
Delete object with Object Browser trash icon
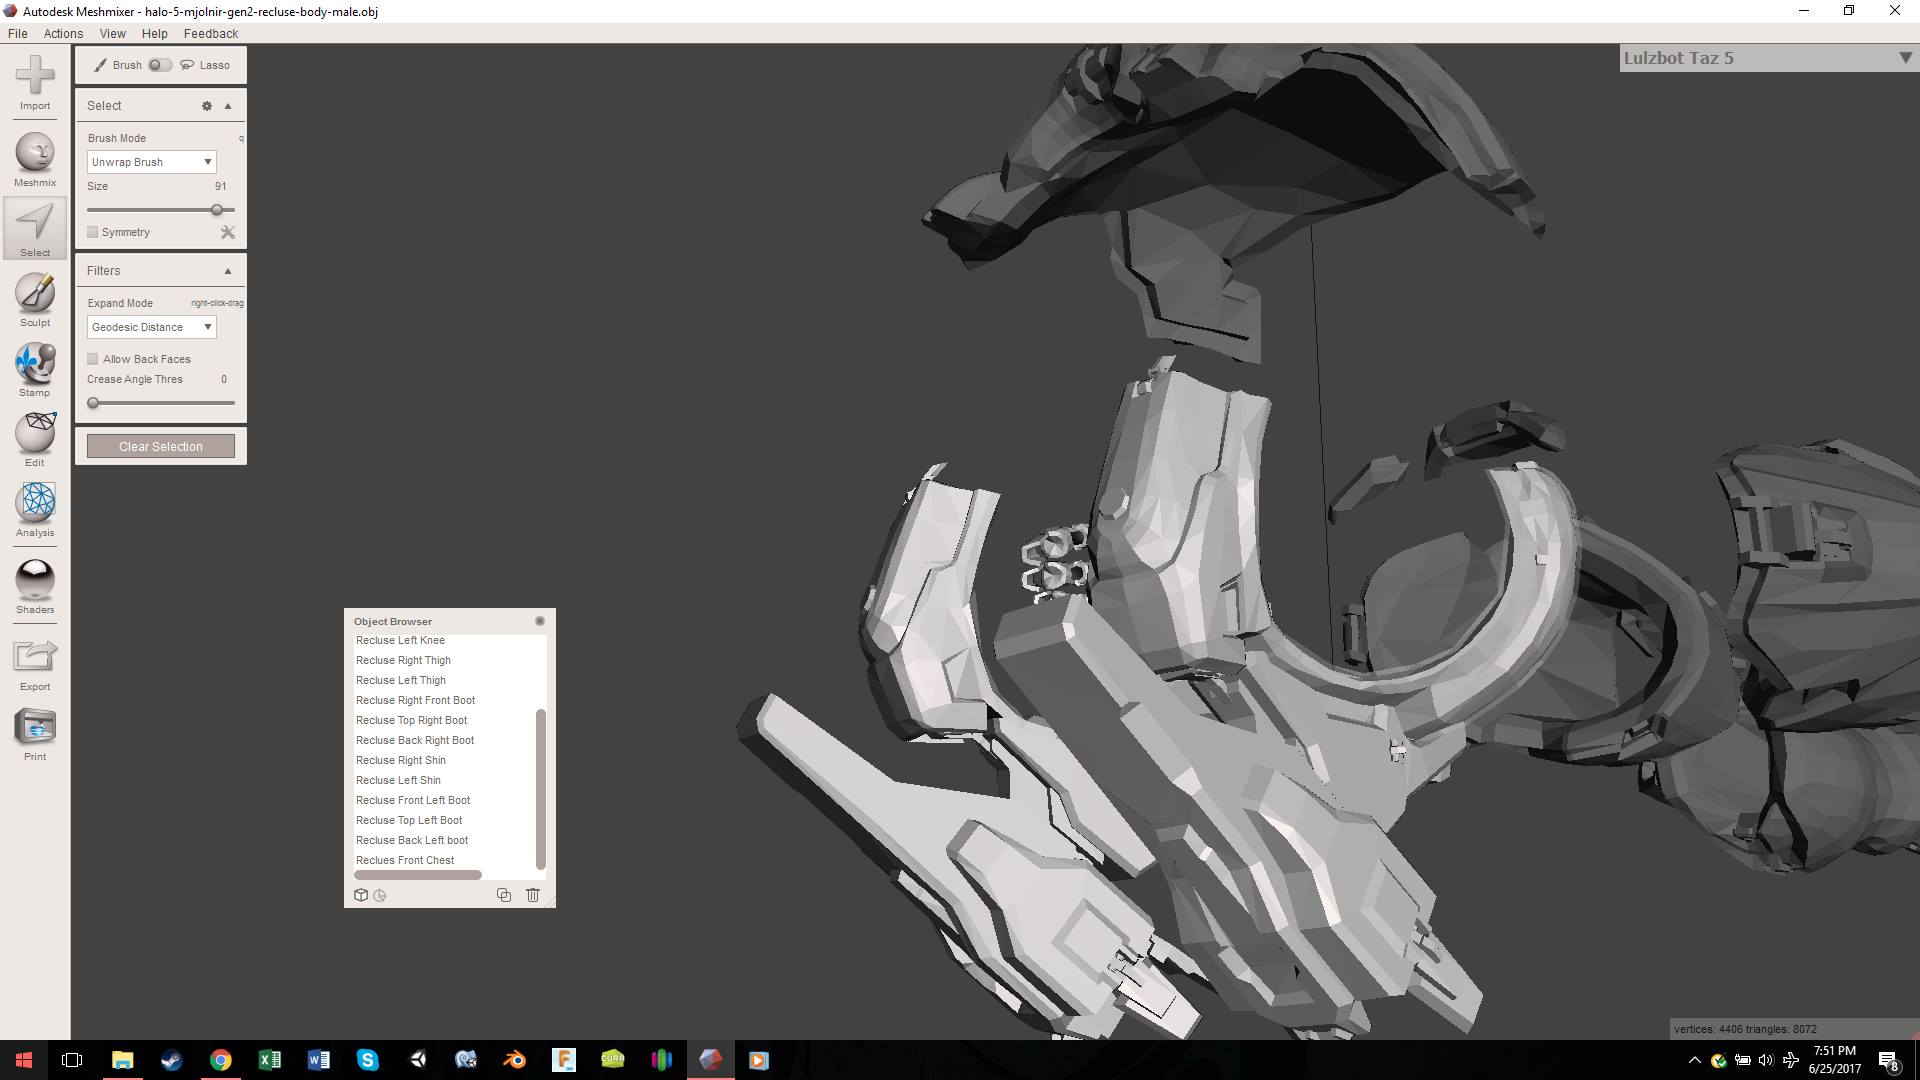(533, 895)
